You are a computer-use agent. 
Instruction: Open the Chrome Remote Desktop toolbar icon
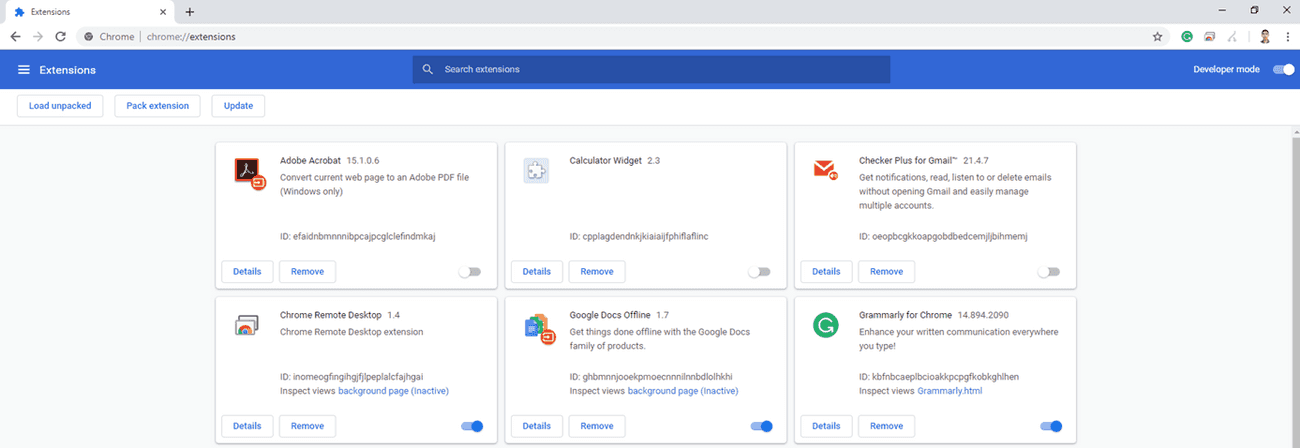(x=1210, y=36)
